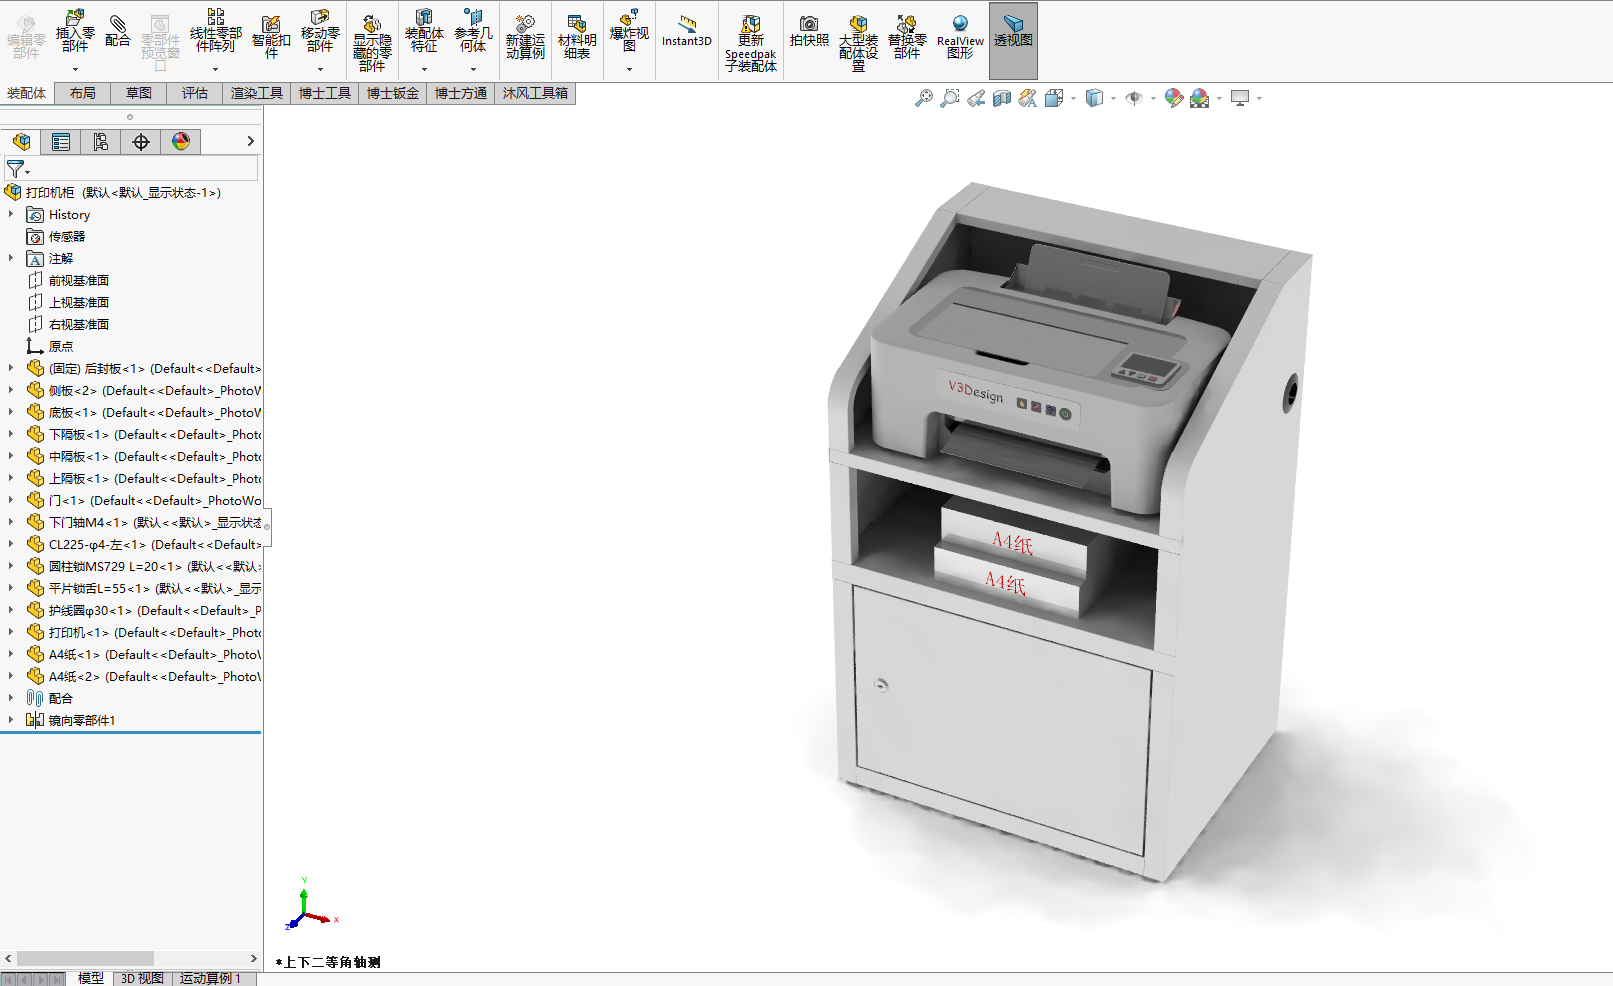Expand the 后封板<1> component node

tap(11, 368)
